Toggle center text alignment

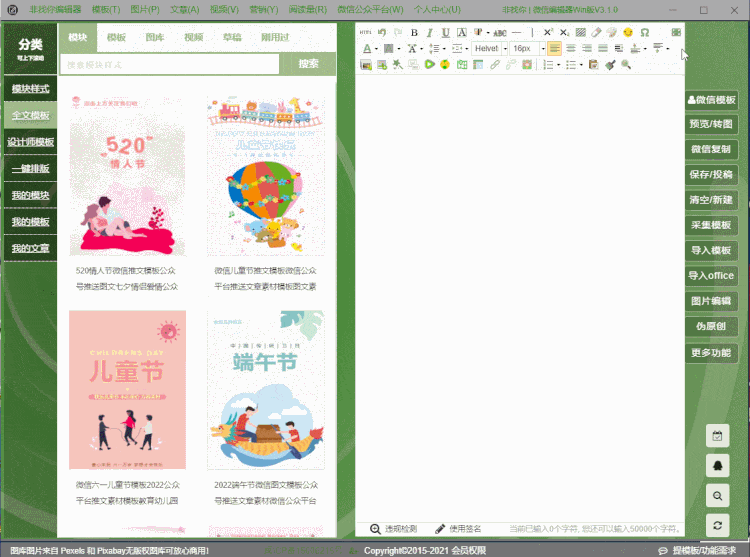coord(571,48)
